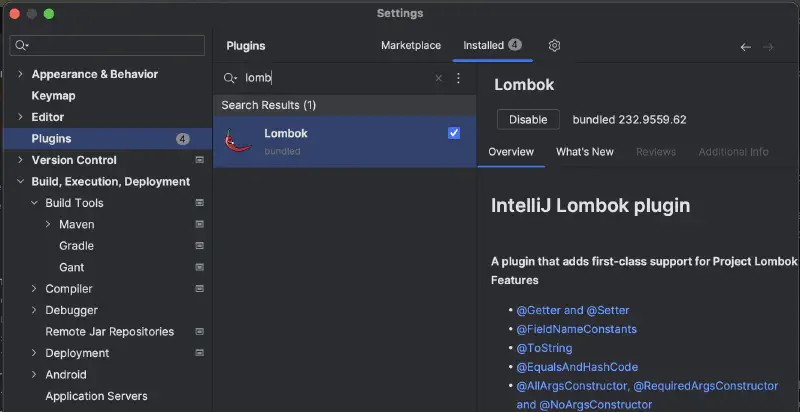800x412 pixels.
Task: Expand the Maven node
Action: pos(47,224)
